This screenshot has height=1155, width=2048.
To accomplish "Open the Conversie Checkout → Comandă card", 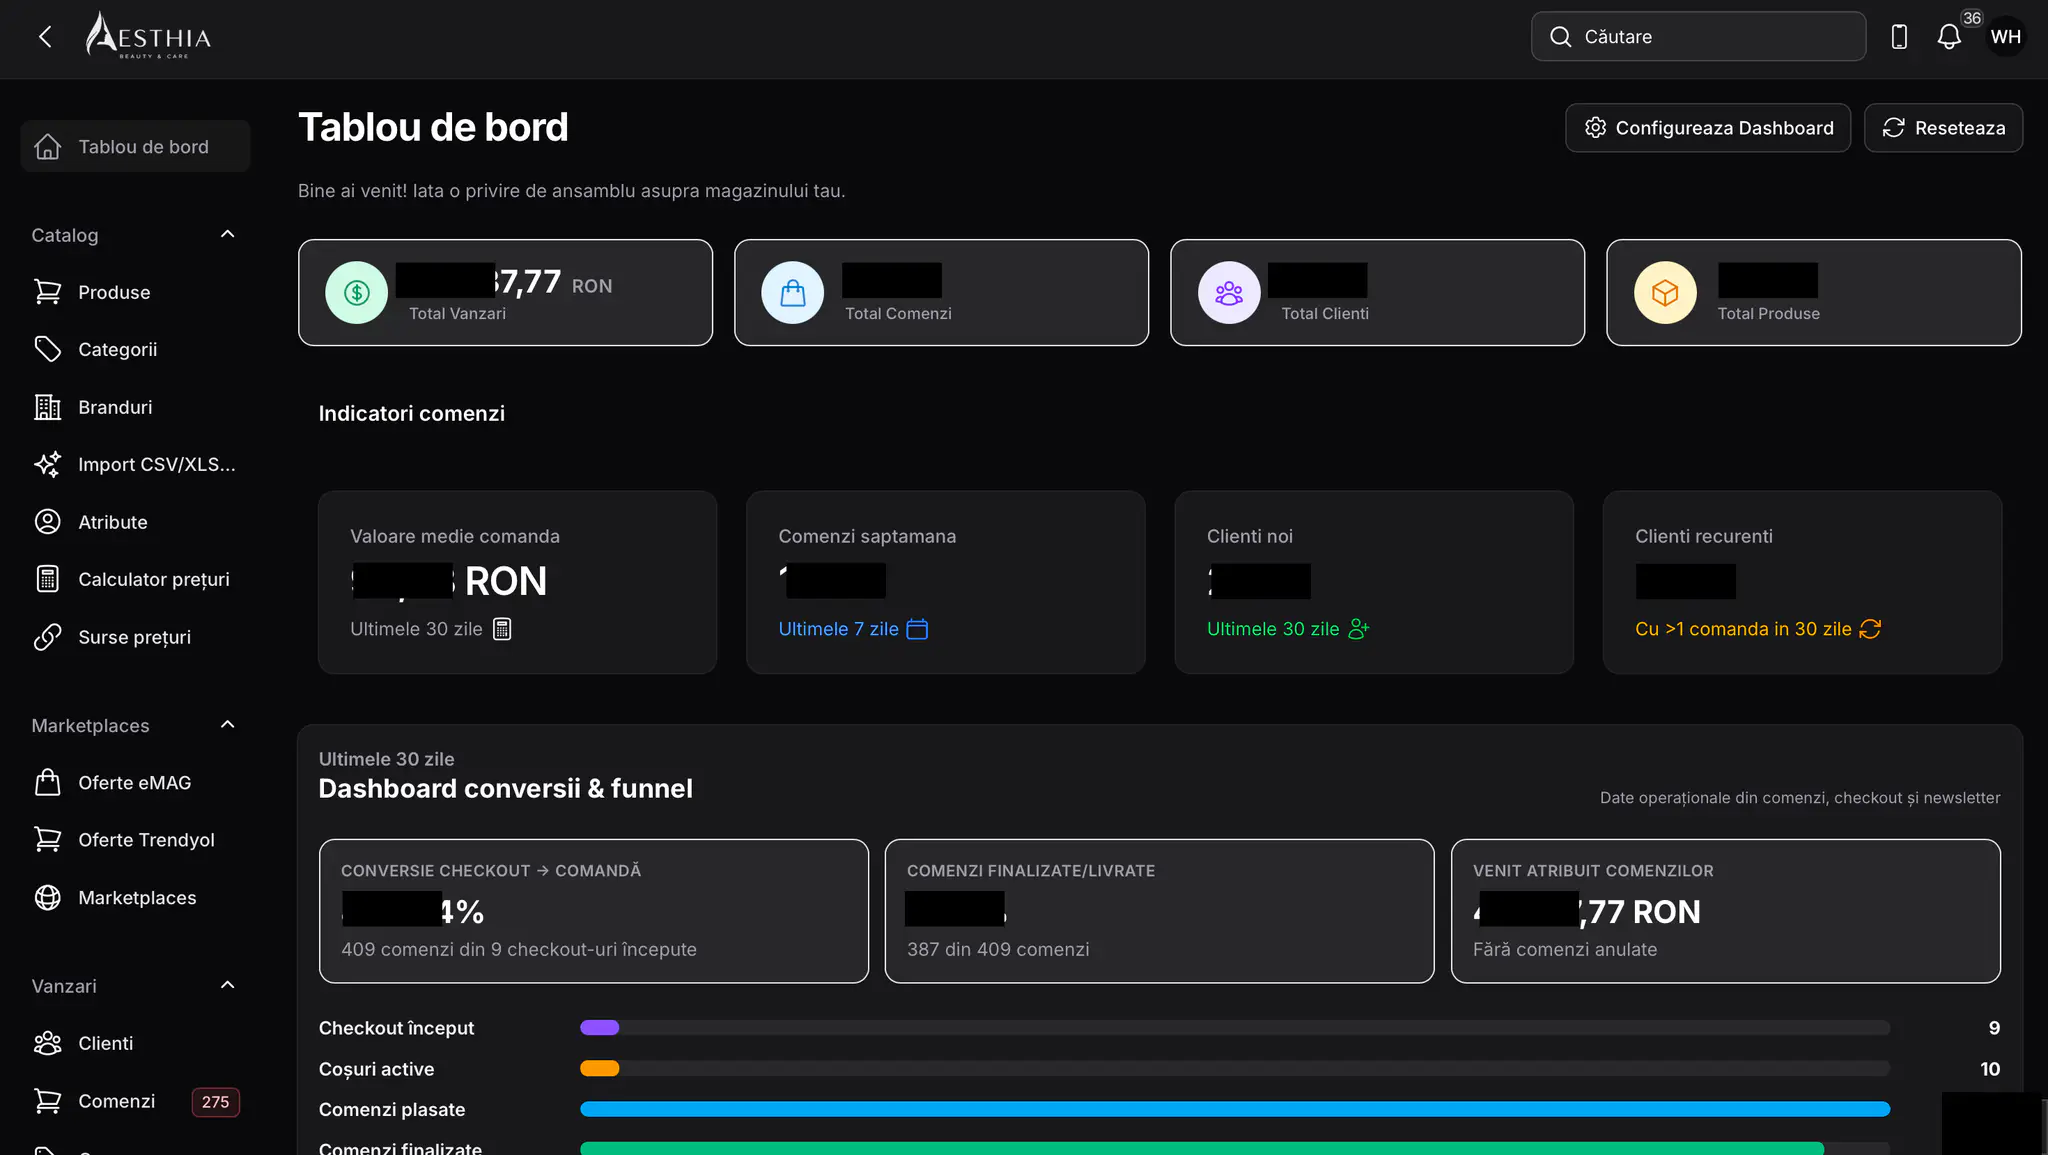I will point(593,911).
